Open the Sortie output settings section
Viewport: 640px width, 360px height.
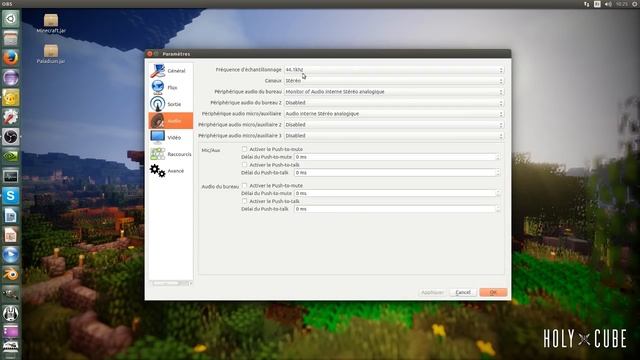point(171,104)
